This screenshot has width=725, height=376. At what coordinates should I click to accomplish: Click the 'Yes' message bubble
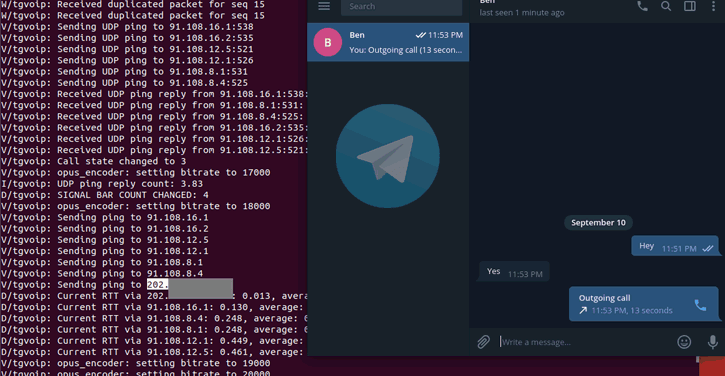(x=514, y=271)
